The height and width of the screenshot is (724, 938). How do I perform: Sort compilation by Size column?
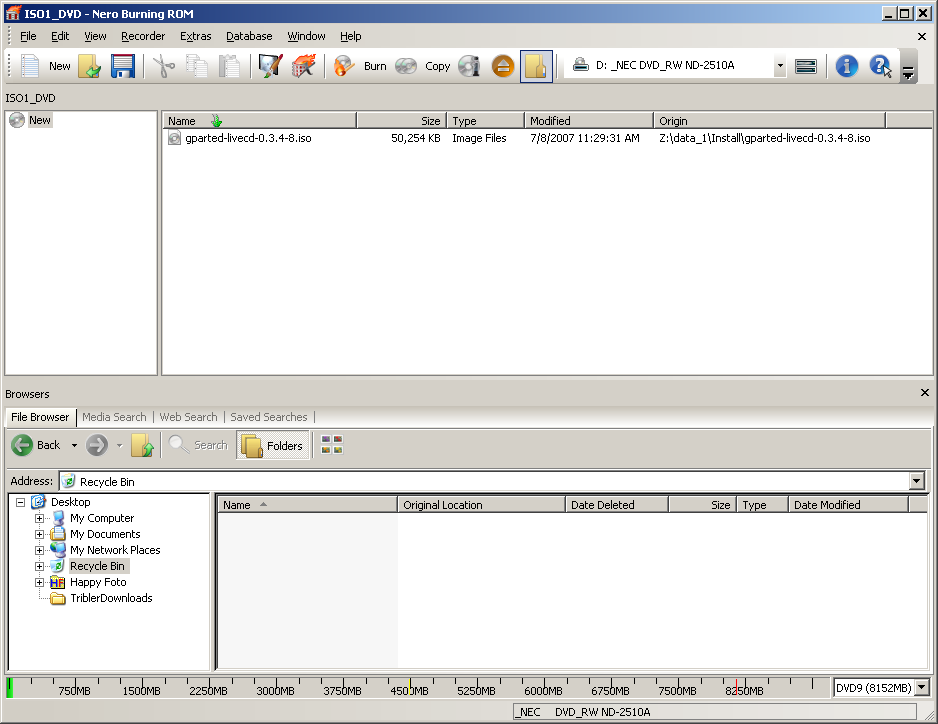(x=402, y=121)
